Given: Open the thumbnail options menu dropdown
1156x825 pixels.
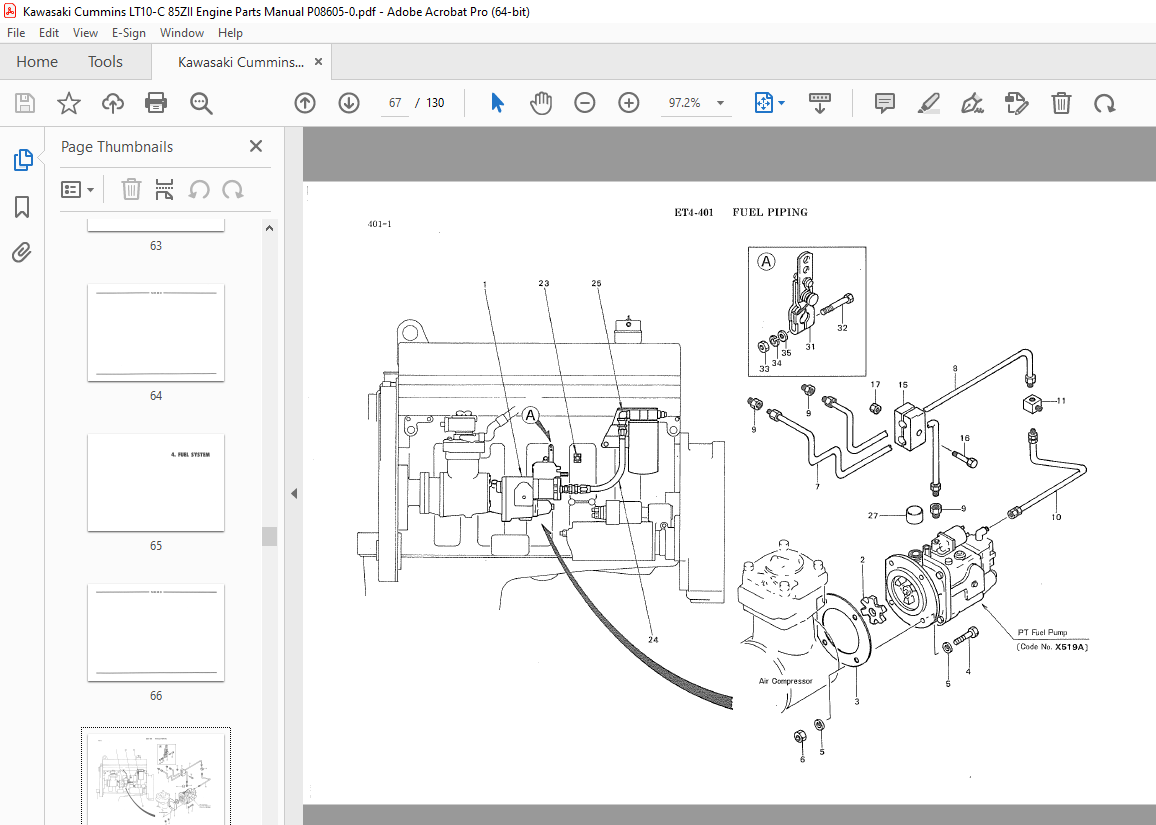Looking at the screenshot, I should pos(77,189).
